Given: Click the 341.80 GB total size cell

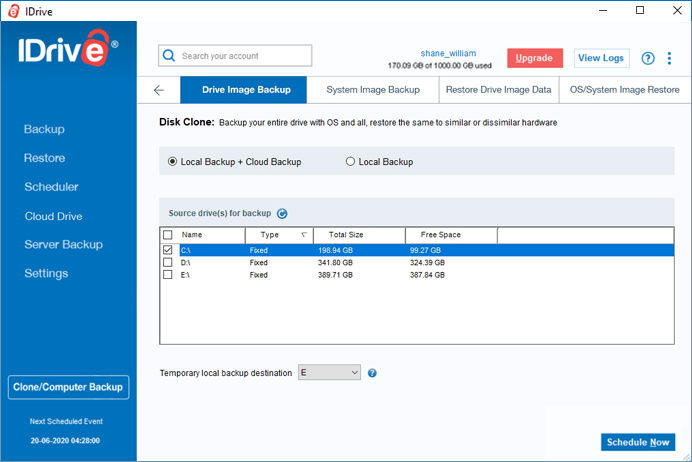Looking at the screenshot, I should tap(335, 263).
